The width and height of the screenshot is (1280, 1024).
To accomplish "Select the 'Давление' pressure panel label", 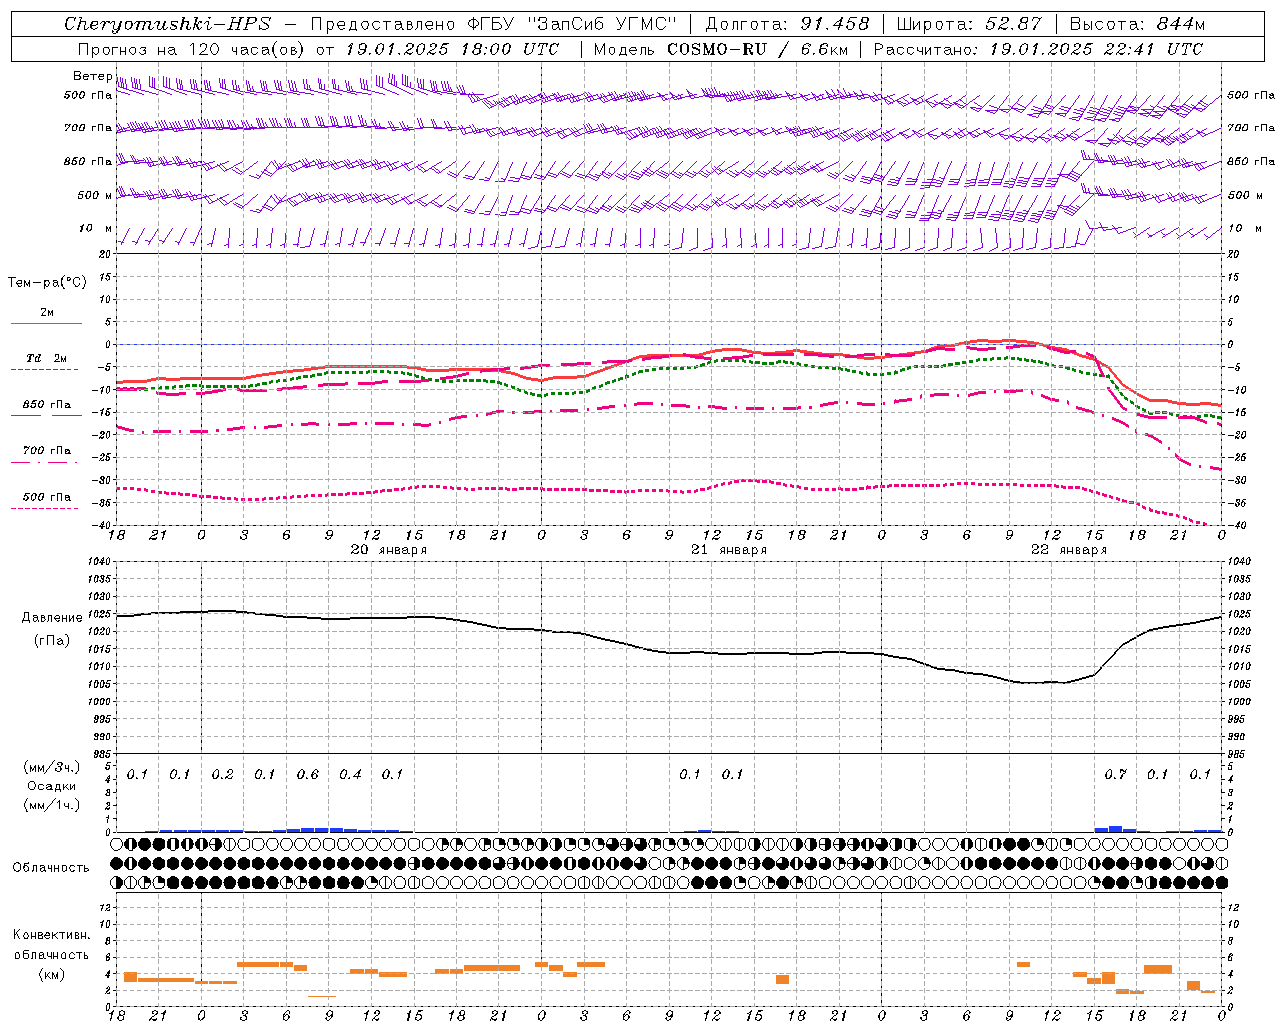I will 50,618.
